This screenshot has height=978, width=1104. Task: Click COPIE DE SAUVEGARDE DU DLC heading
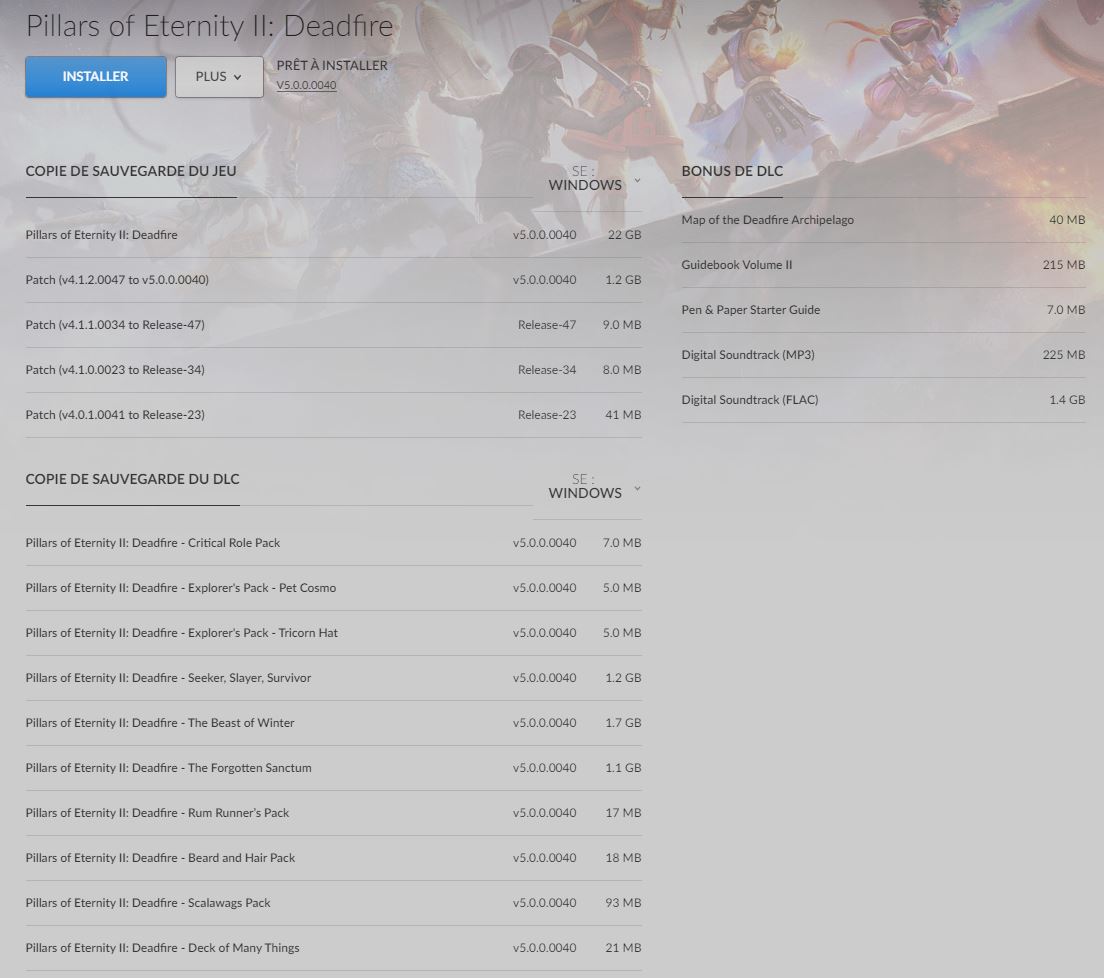[x=132, y=479]
